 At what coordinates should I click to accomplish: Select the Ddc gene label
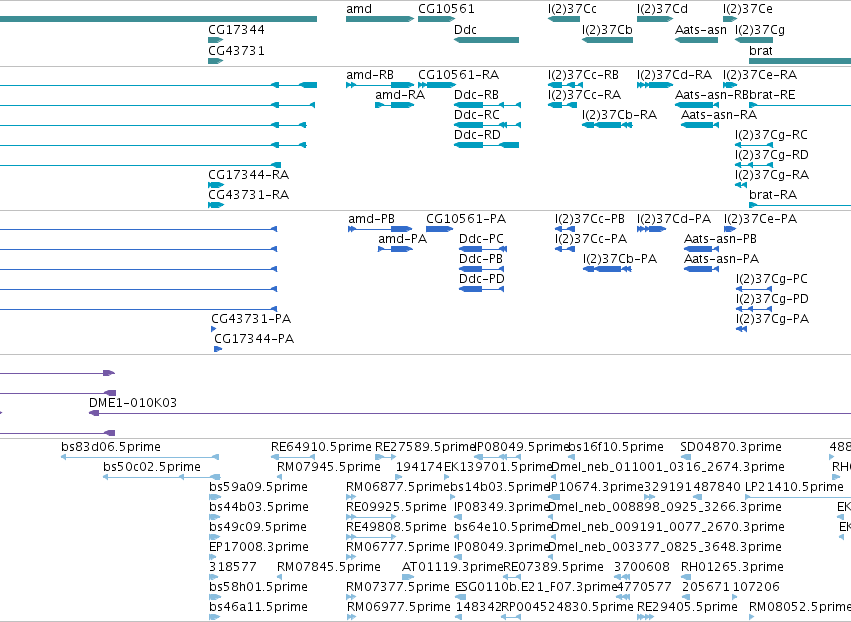click(465, 29)
